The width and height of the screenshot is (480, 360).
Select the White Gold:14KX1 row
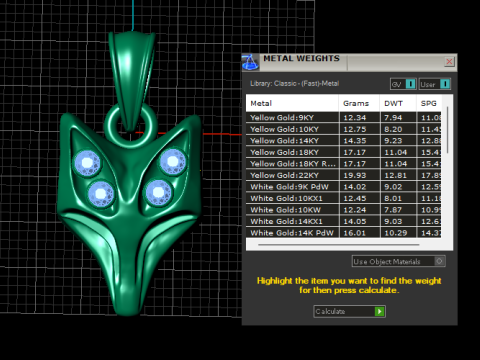tap(344, 221)
